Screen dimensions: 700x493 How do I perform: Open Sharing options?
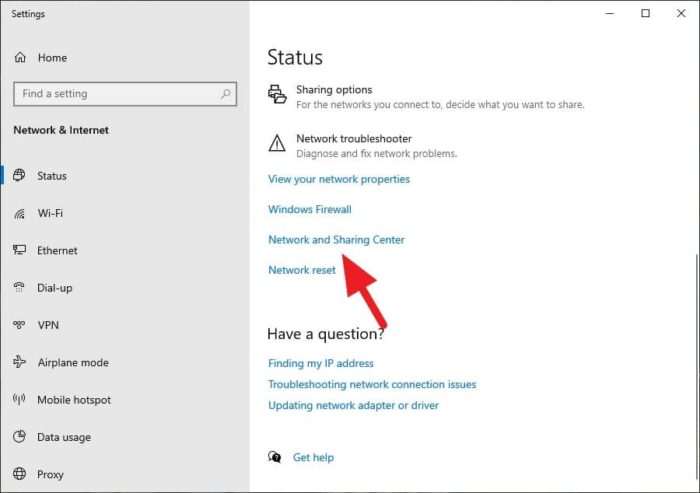(426, 96)
